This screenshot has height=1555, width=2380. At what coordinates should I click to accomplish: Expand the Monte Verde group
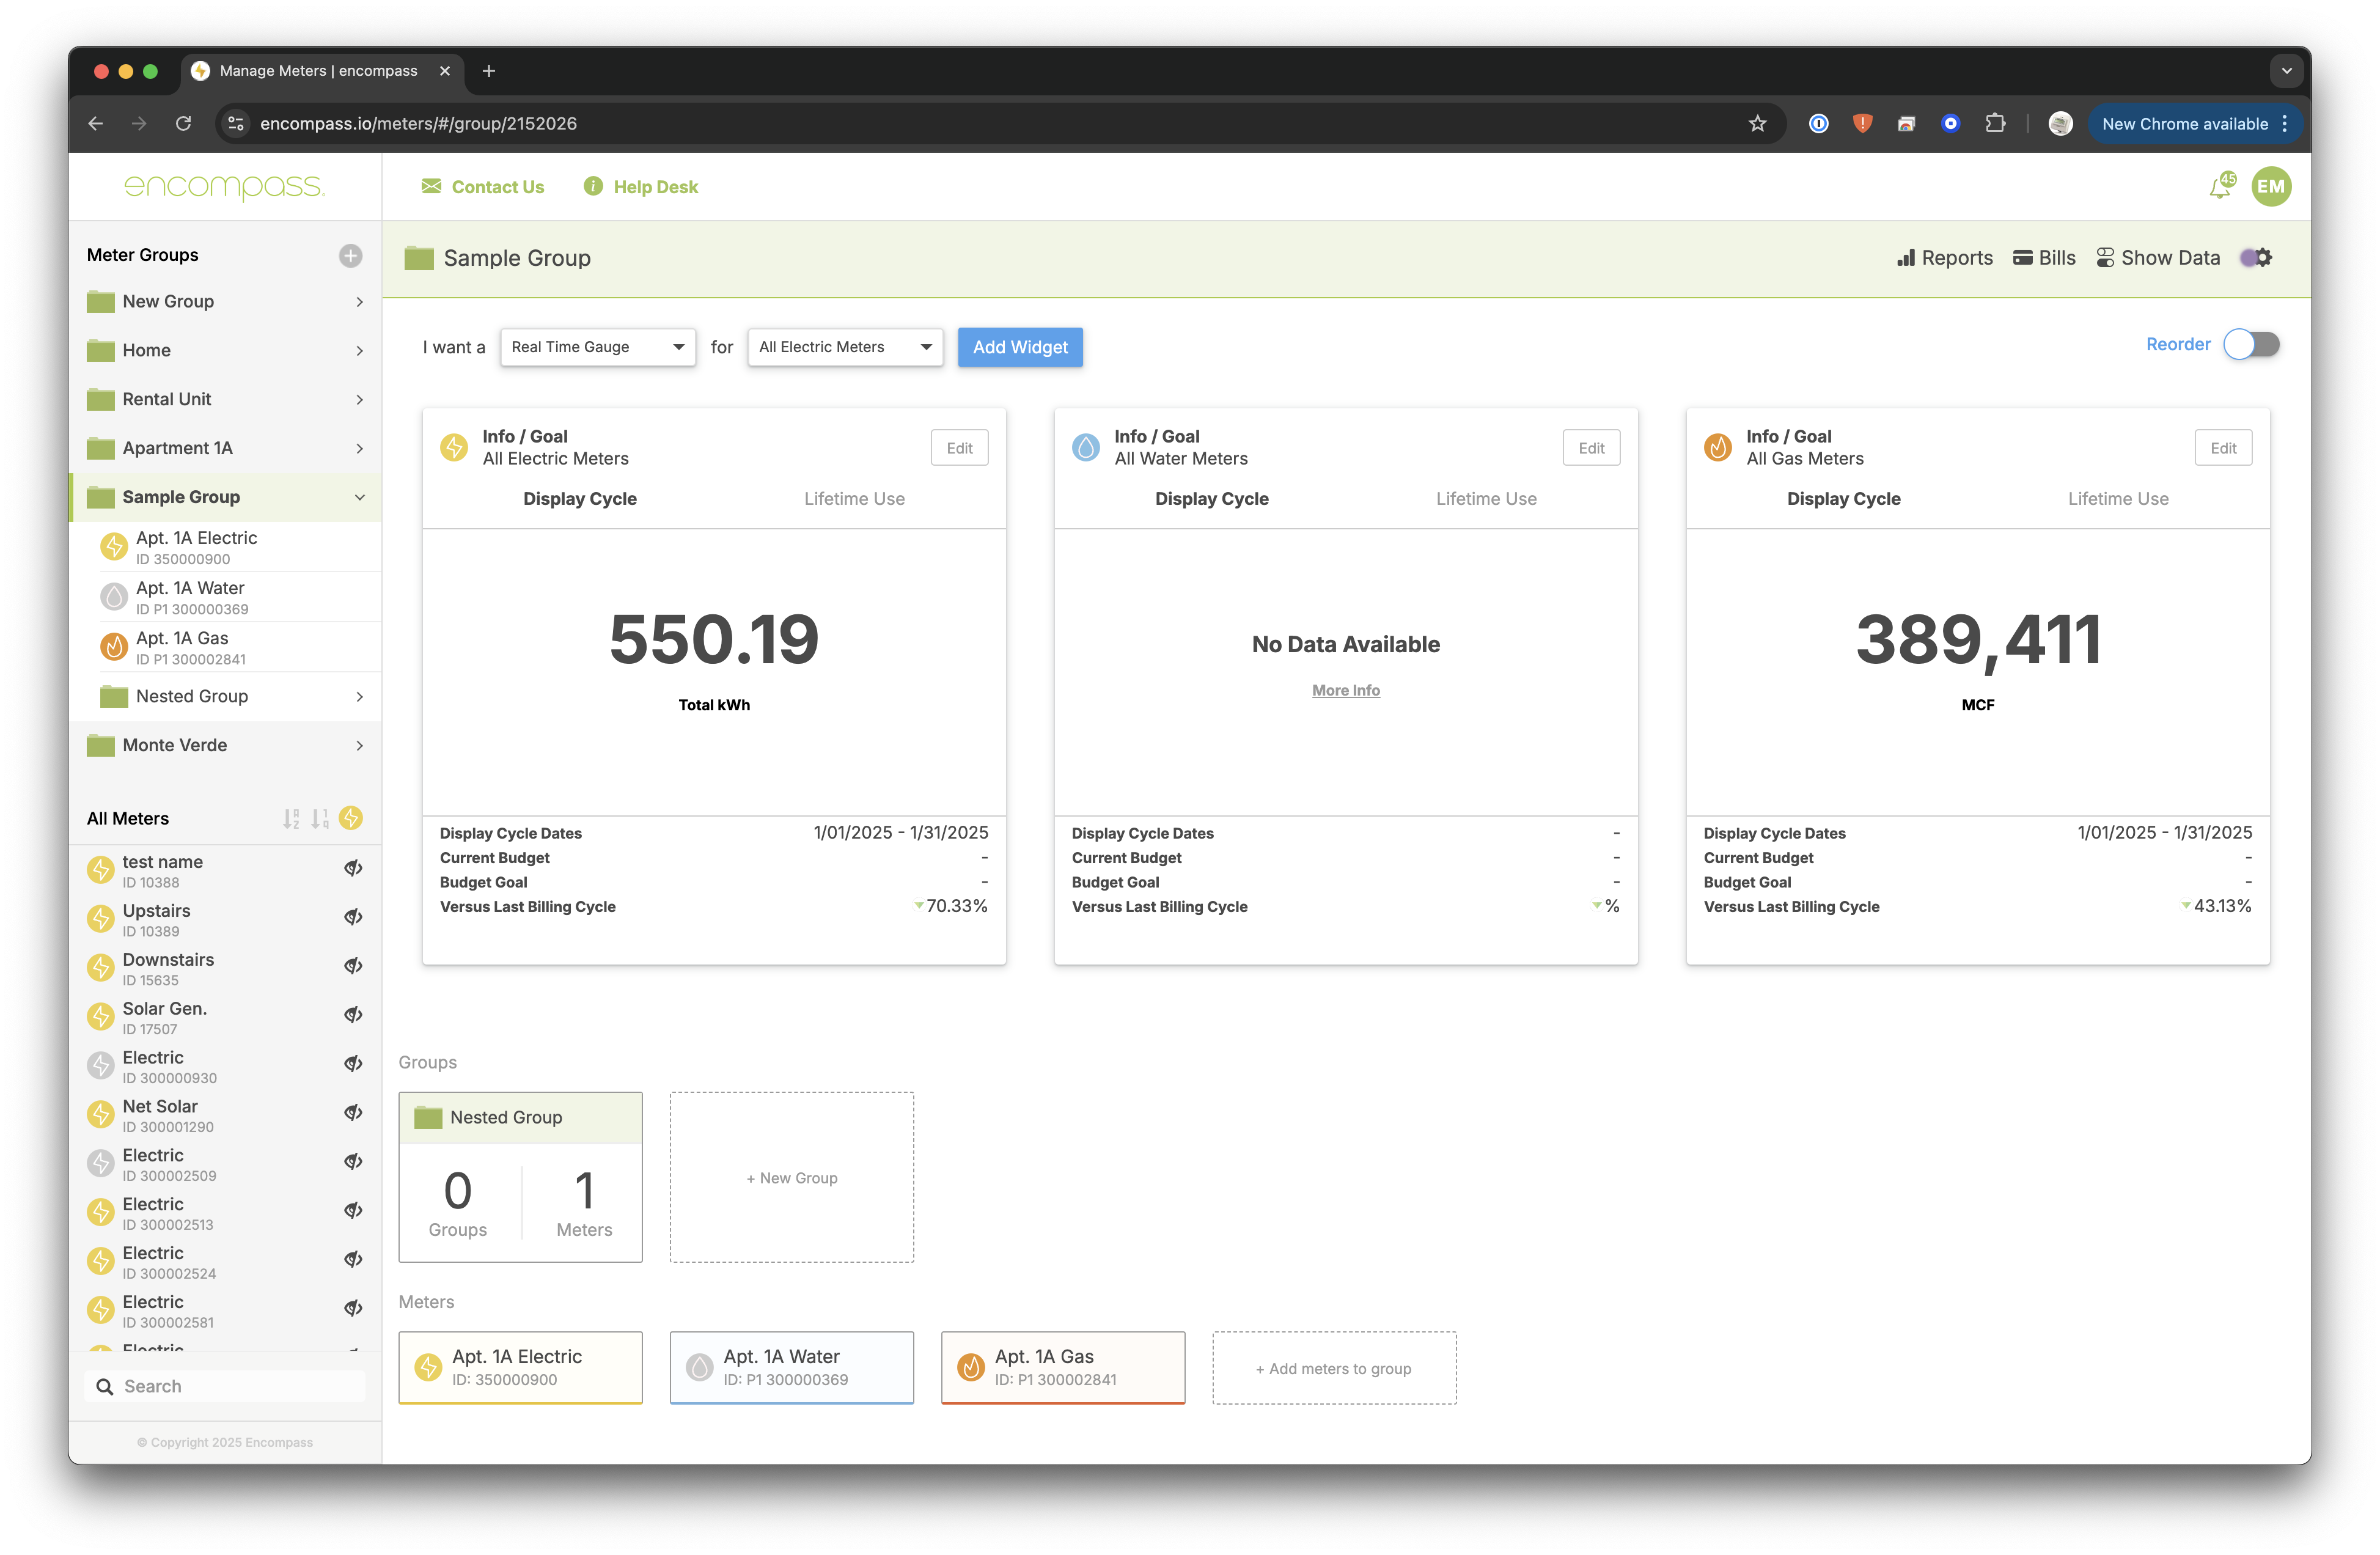click(359, 746)
